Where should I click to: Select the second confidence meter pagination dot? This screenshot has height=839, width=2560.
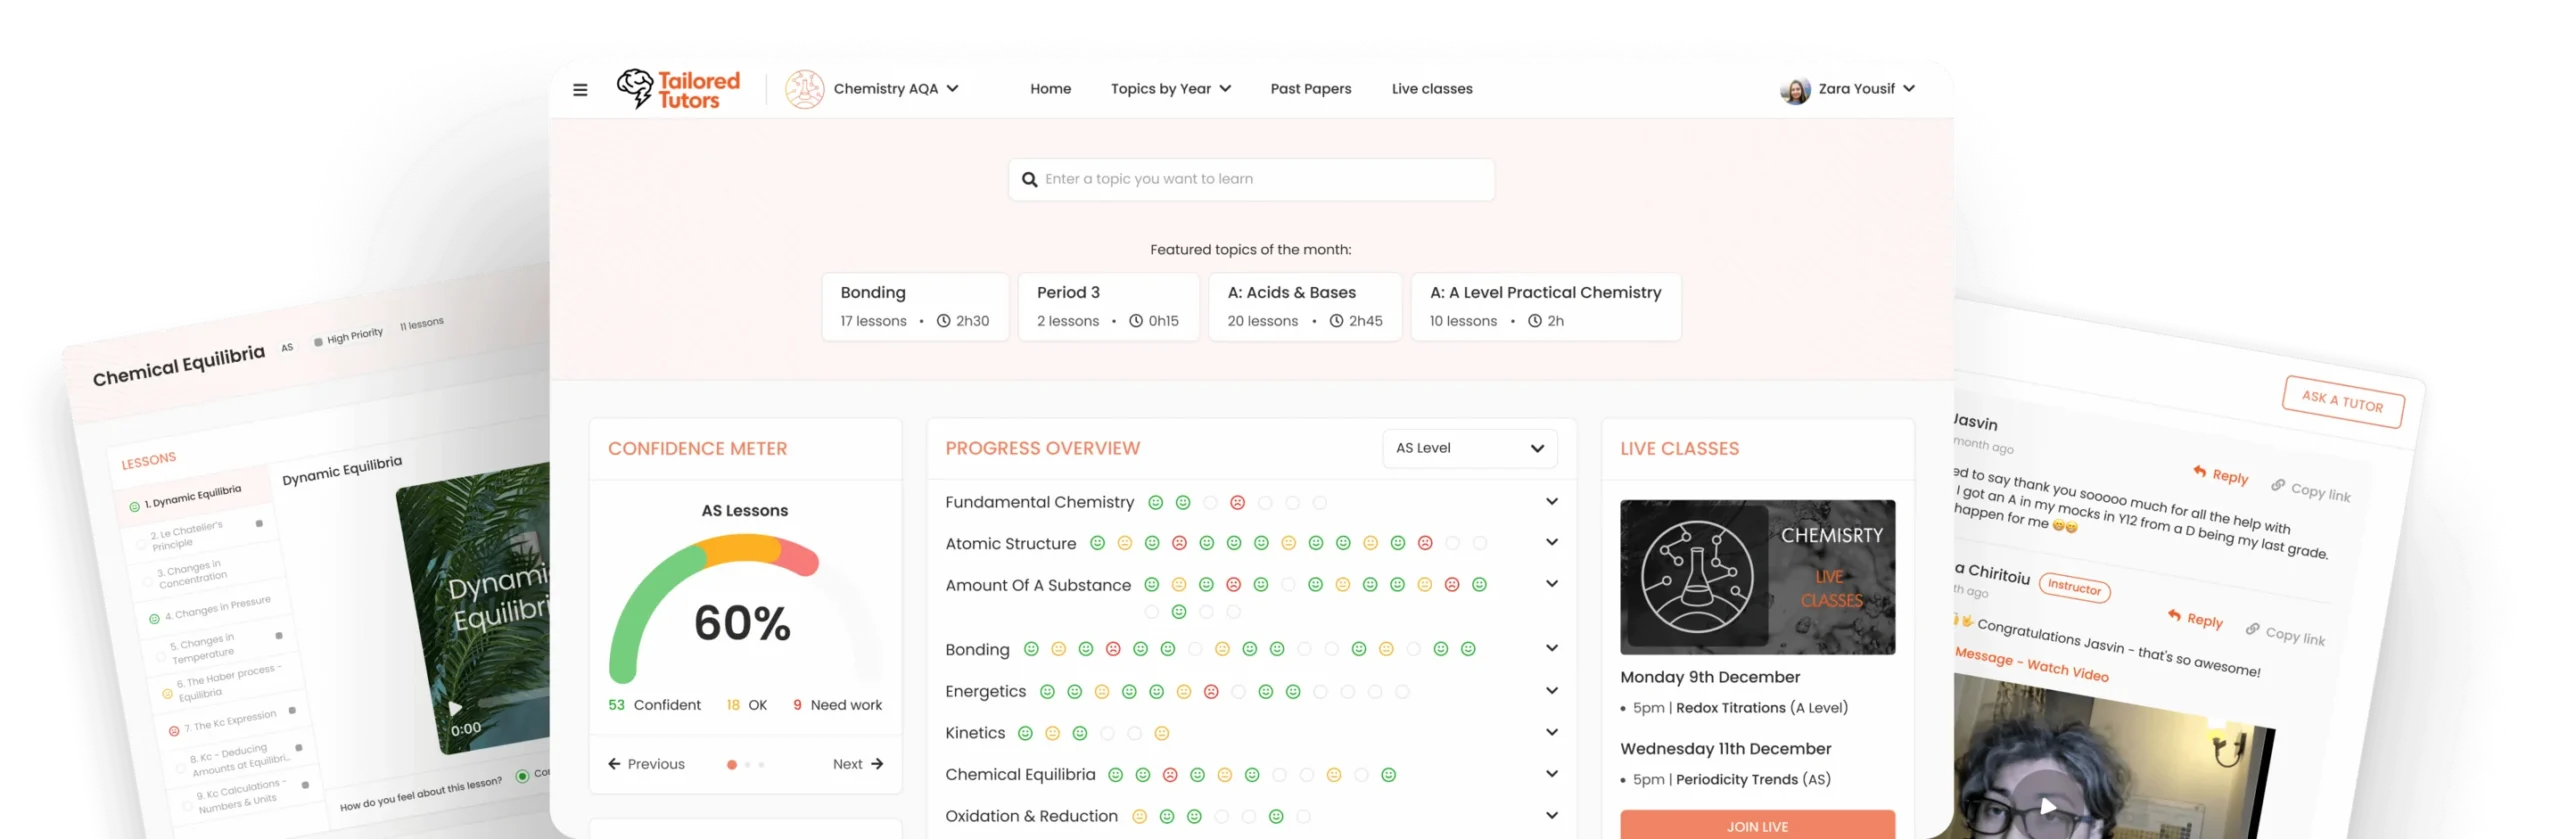coord(747,765)
